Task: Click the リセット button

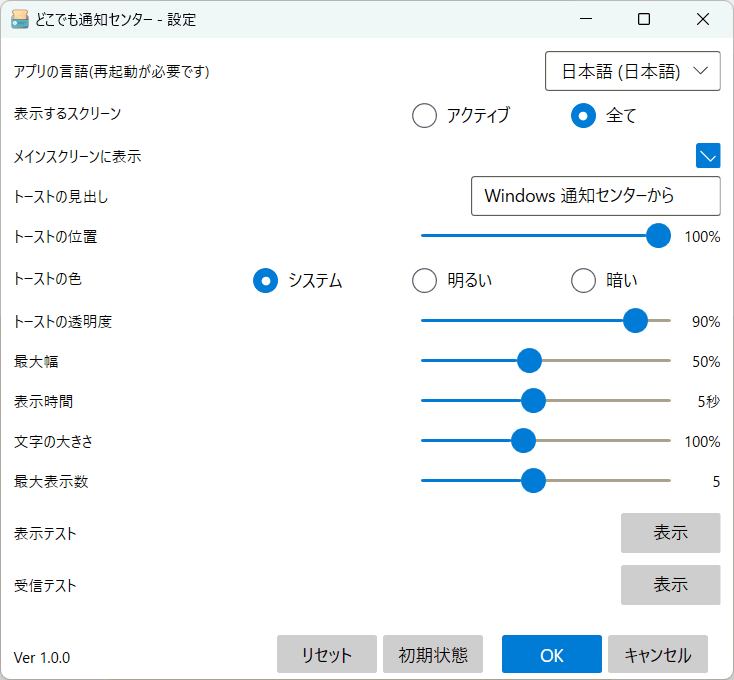Action: coord(327,654)
